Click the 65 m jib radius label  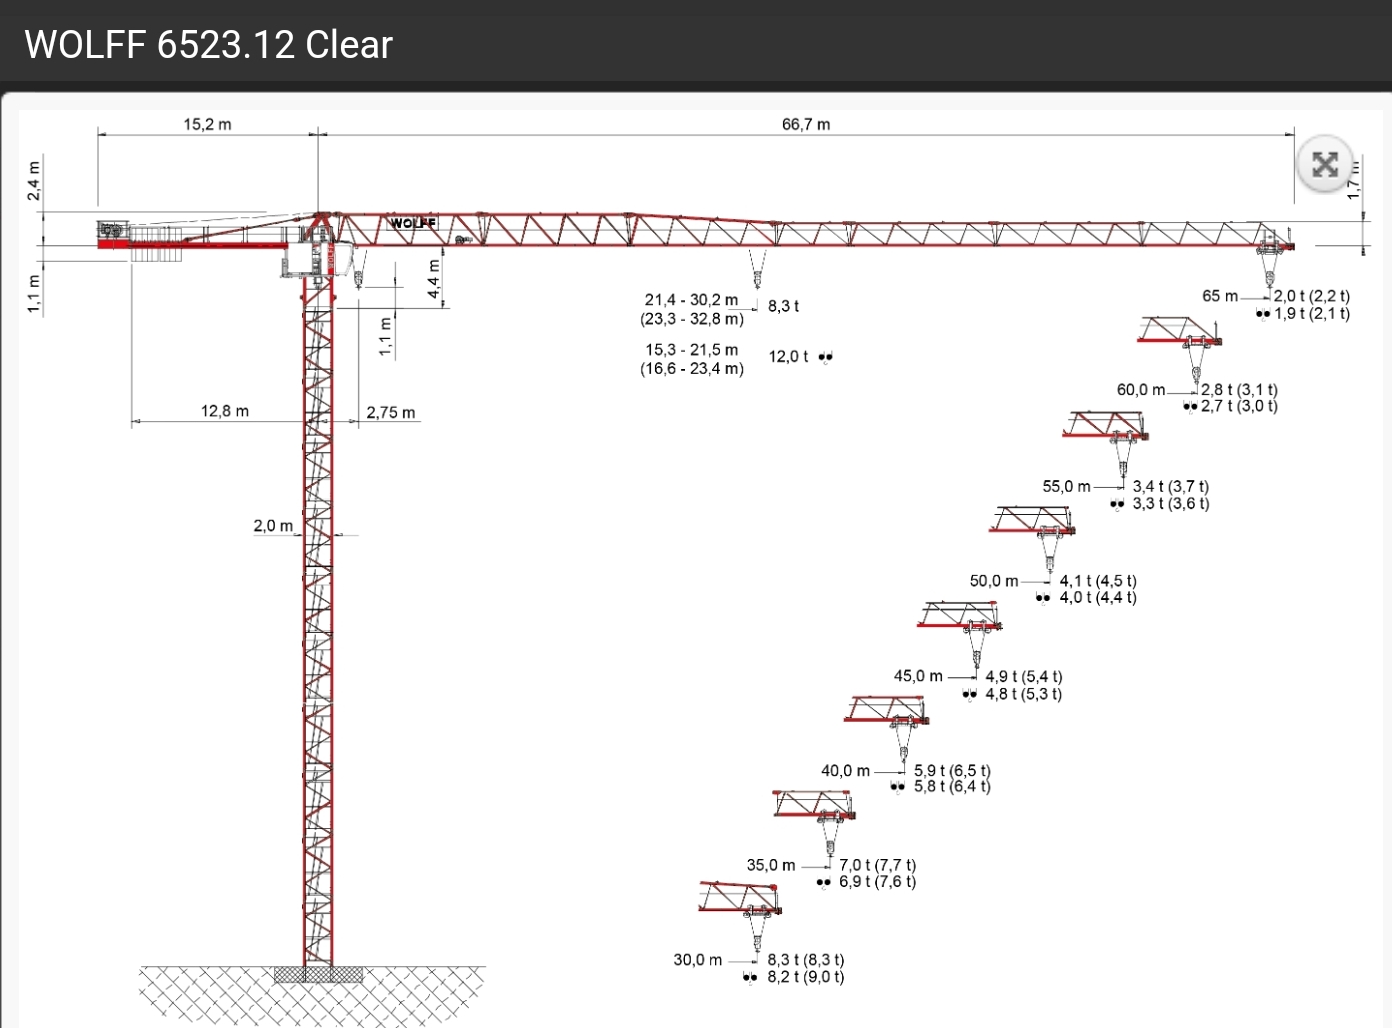pos(1220,296)
